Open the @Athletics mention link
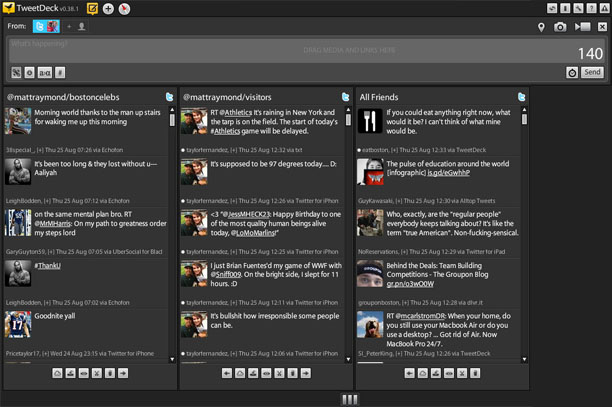Image resolution: width=612 pixels, height=407 pixels. (x=236, y=112)
